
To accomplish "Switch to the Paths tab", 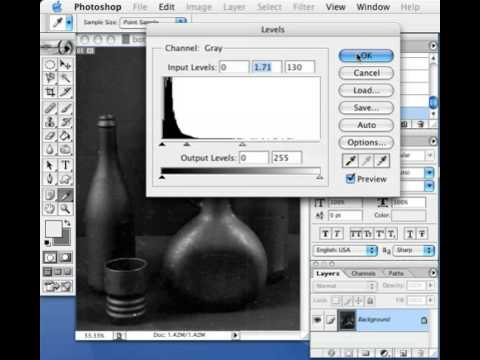I will click(396, 273).
